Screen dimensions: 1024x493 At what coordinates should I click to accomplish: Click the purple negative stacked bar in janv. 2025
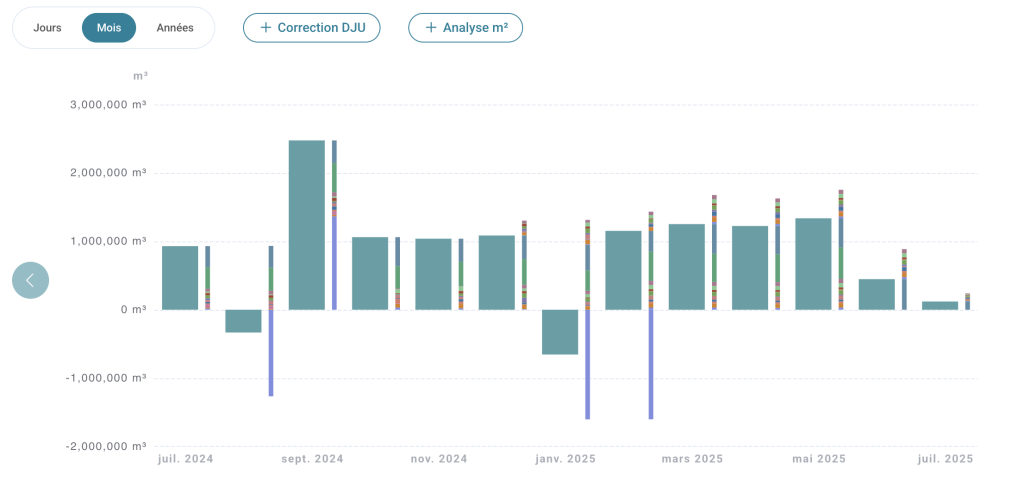[x=588, y=364]
